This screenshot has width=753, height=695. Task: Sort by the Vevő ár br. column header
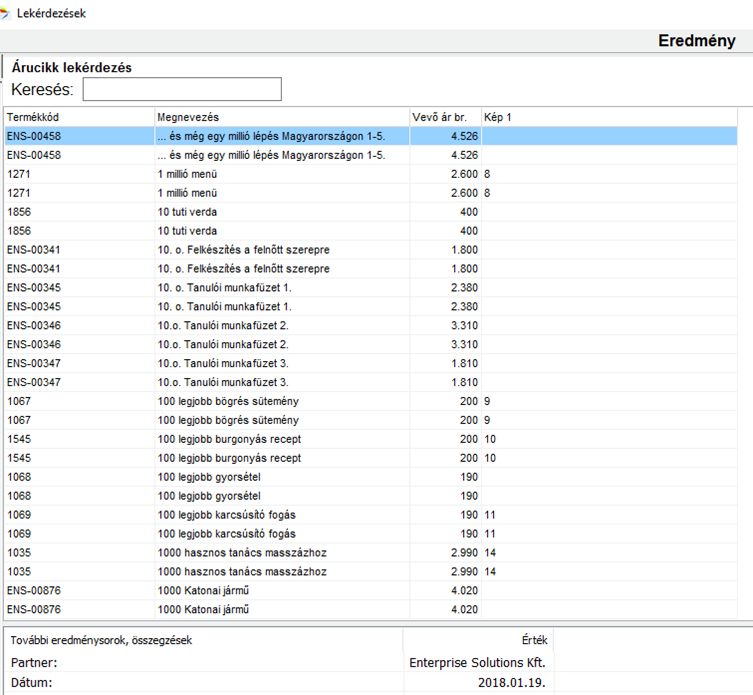[x=446, y=117]
